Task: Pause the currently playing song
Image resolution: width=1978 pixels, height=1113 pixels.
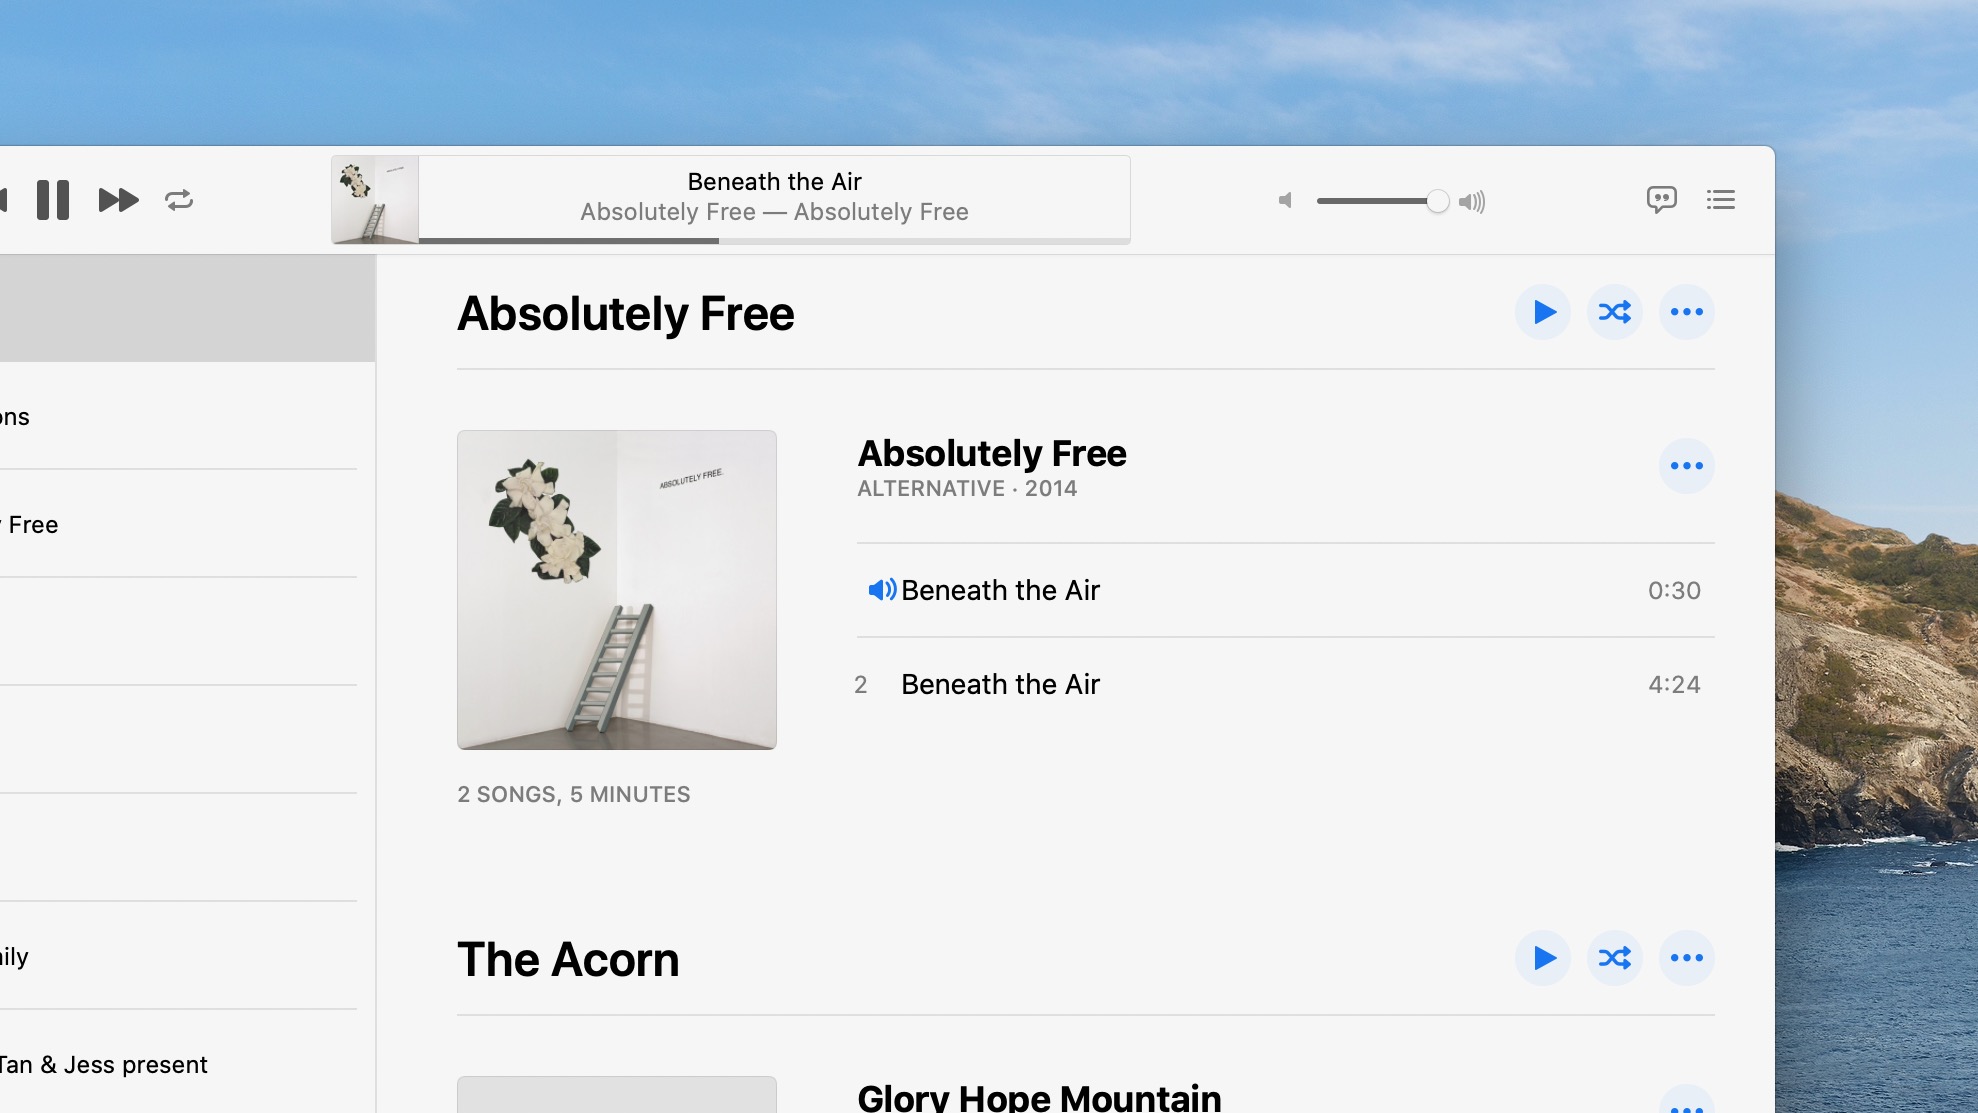Action: [x=53, y=200]
